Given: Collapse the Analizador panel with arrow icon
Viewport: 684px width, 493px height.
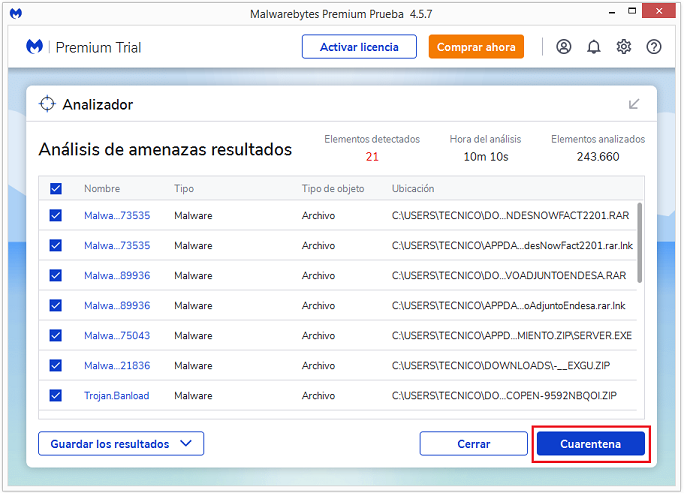Looking at the screenshot, I should [x=634, y=104].
